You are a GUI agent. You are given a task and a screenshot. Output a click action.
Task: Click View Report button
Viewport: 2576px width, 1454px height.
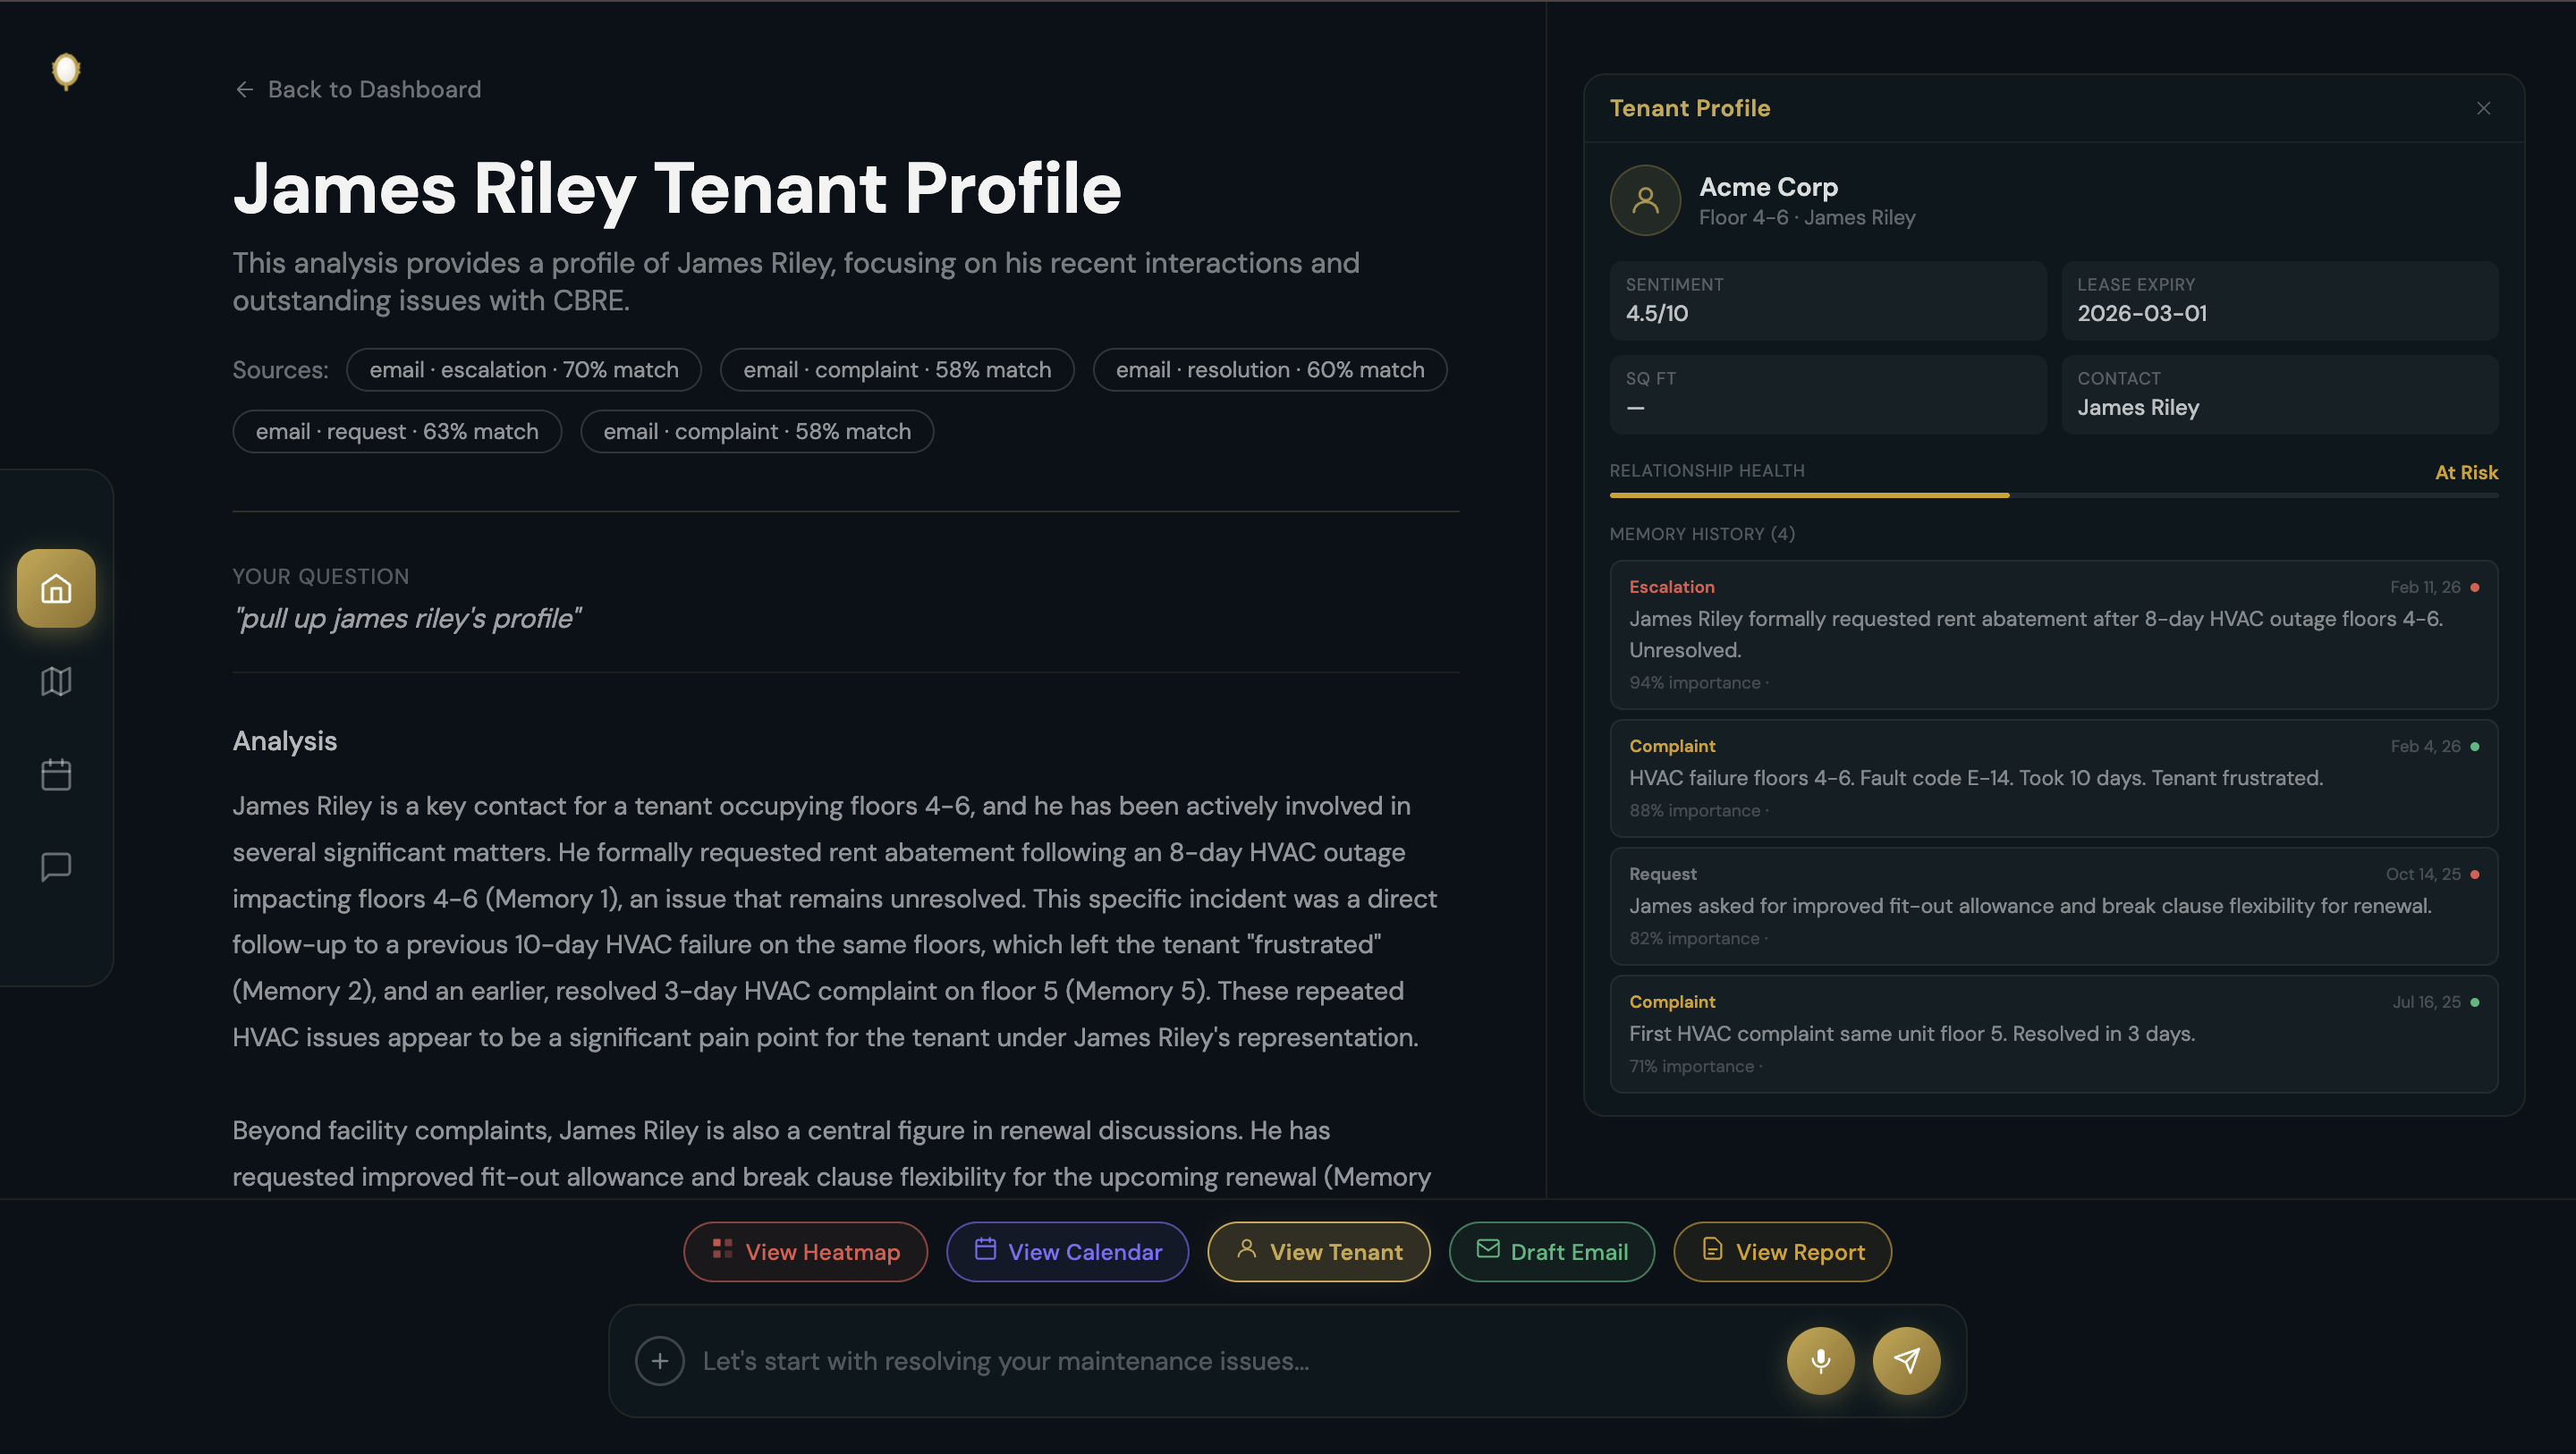point(1782,1251)
